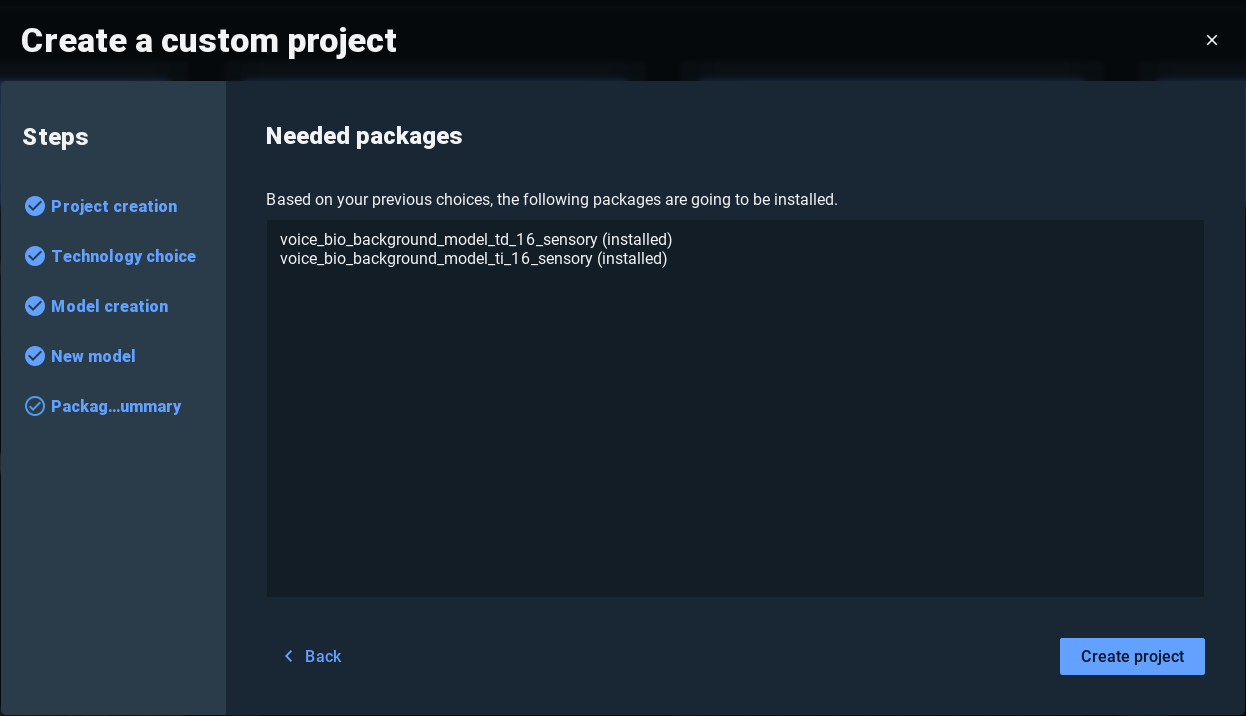
Task: Open the Technology choice step
Action: [123, 256]
